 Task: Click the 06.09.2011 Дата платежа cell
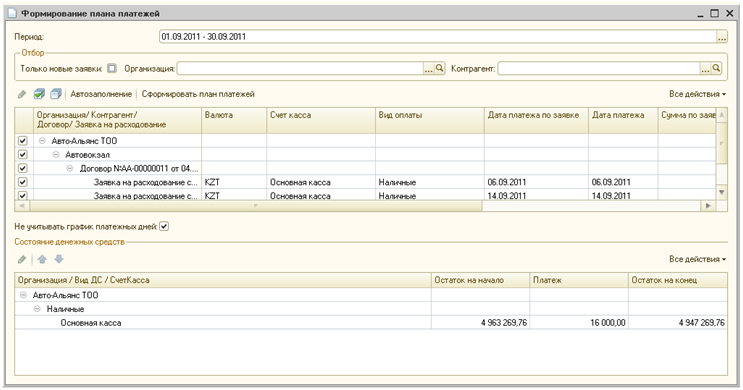click(x=623, y=182)
